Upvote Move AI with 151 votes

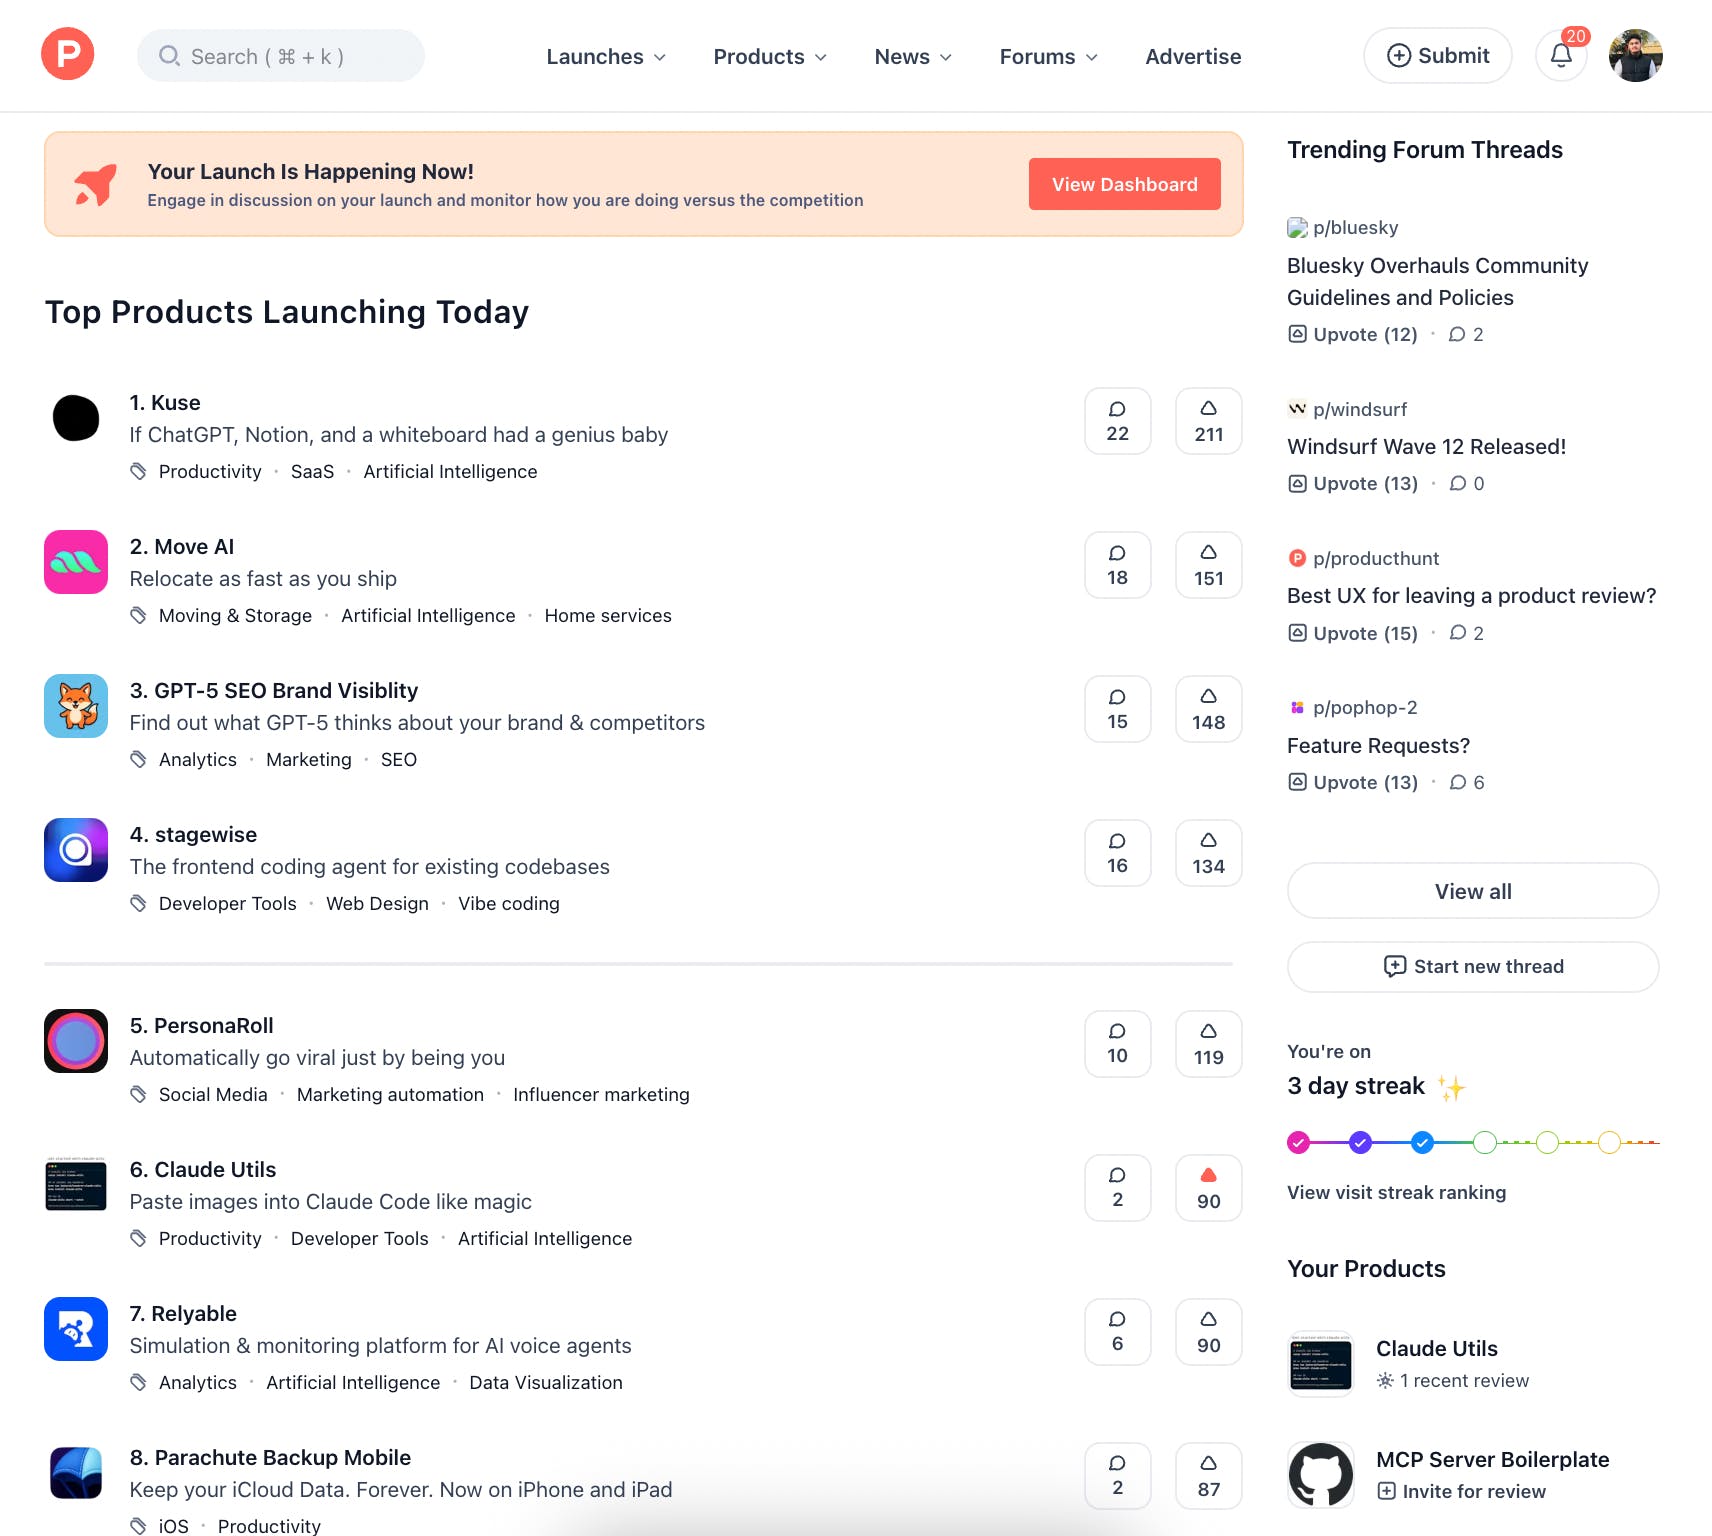pos(1209,565)
